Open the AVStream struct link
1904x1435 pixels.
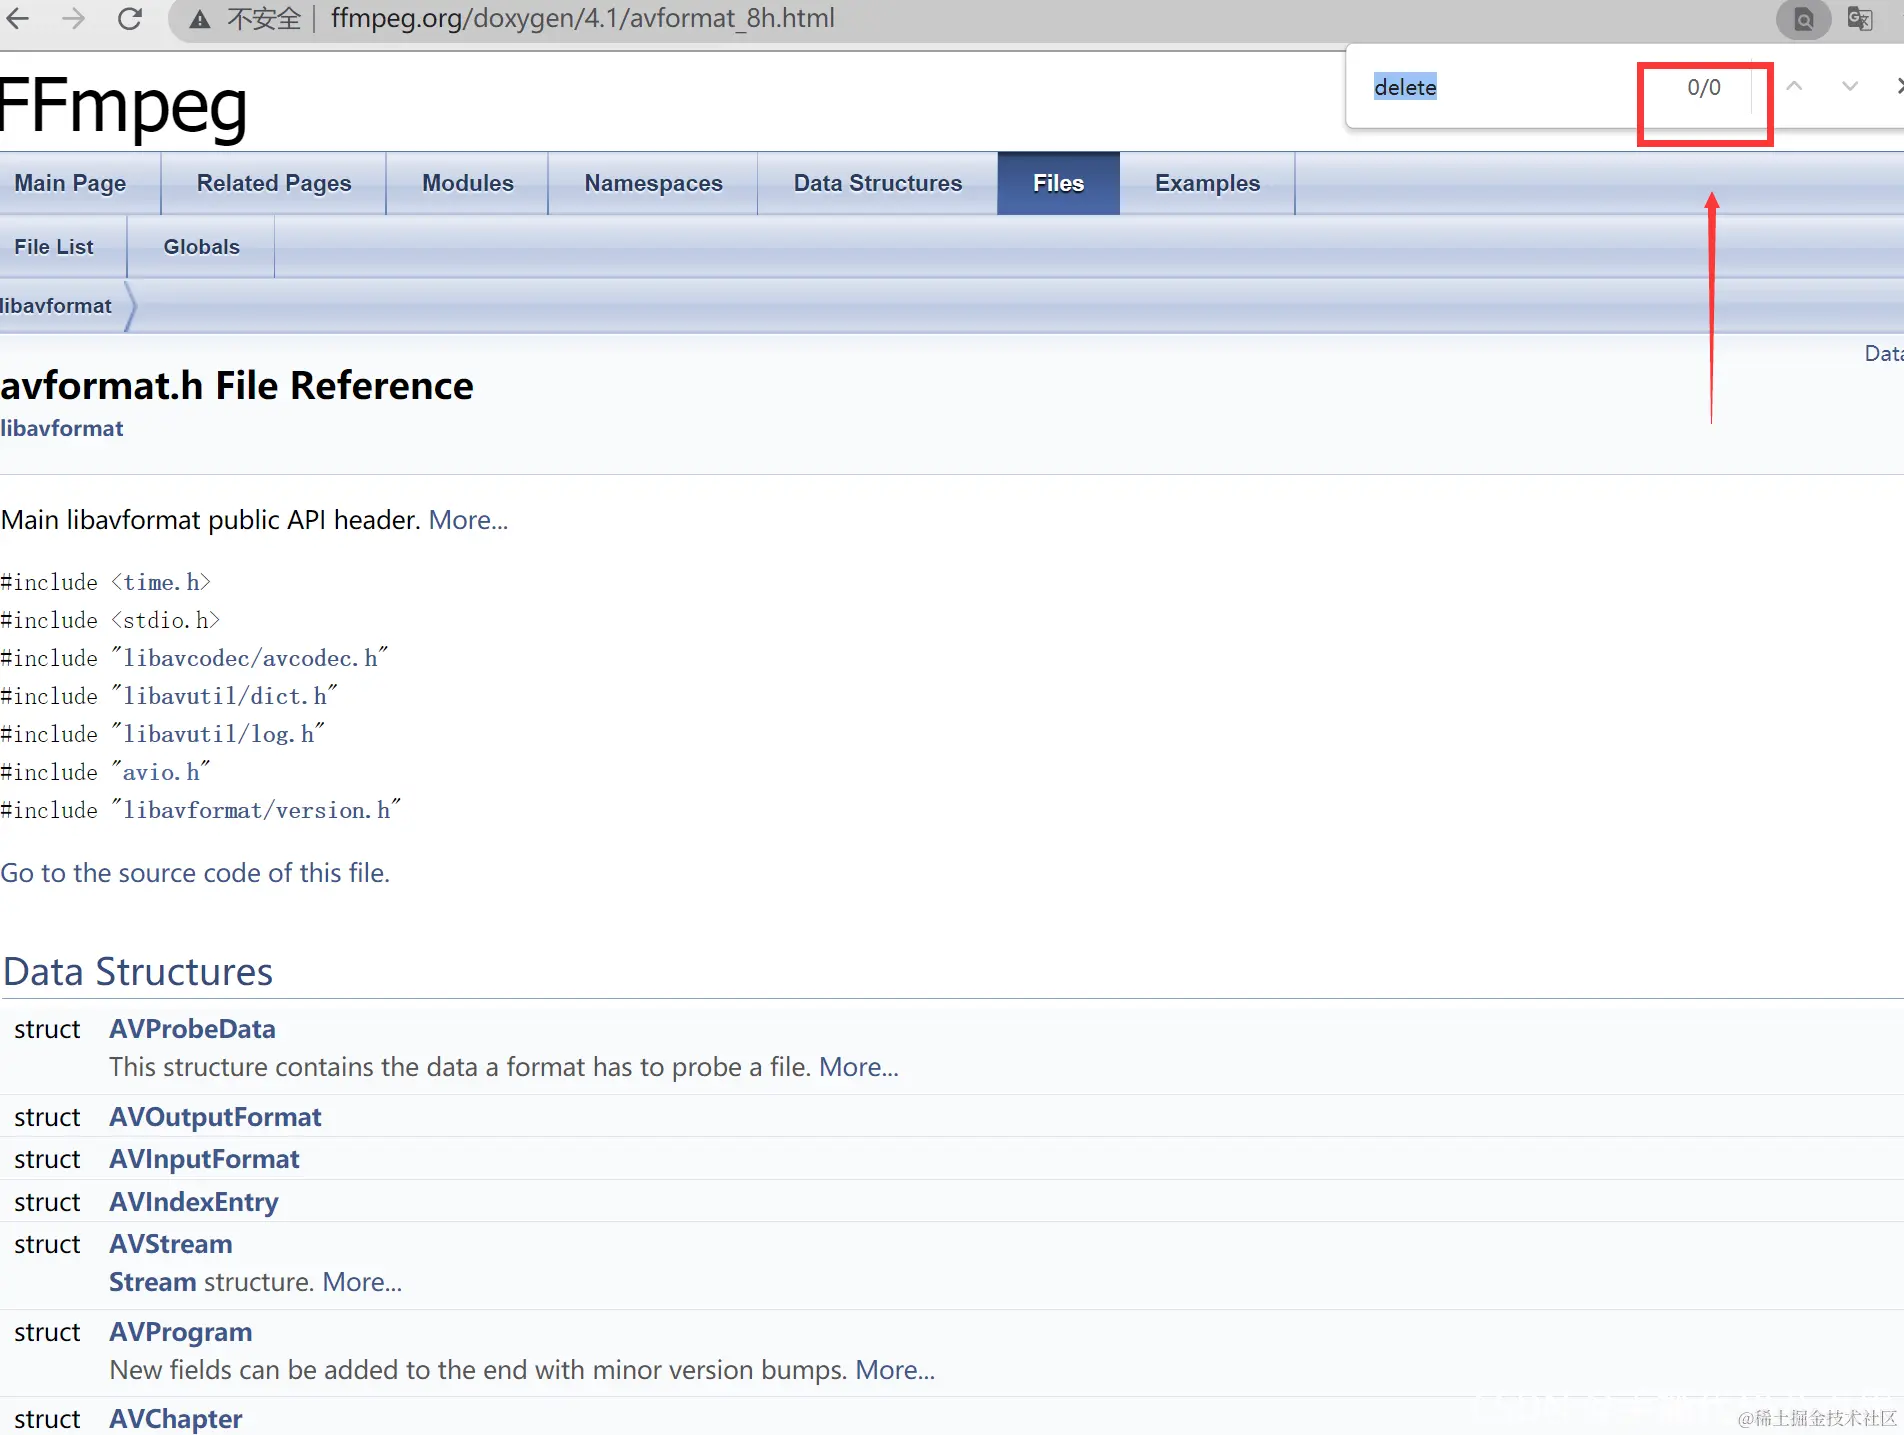click(x=171, y=1244)
